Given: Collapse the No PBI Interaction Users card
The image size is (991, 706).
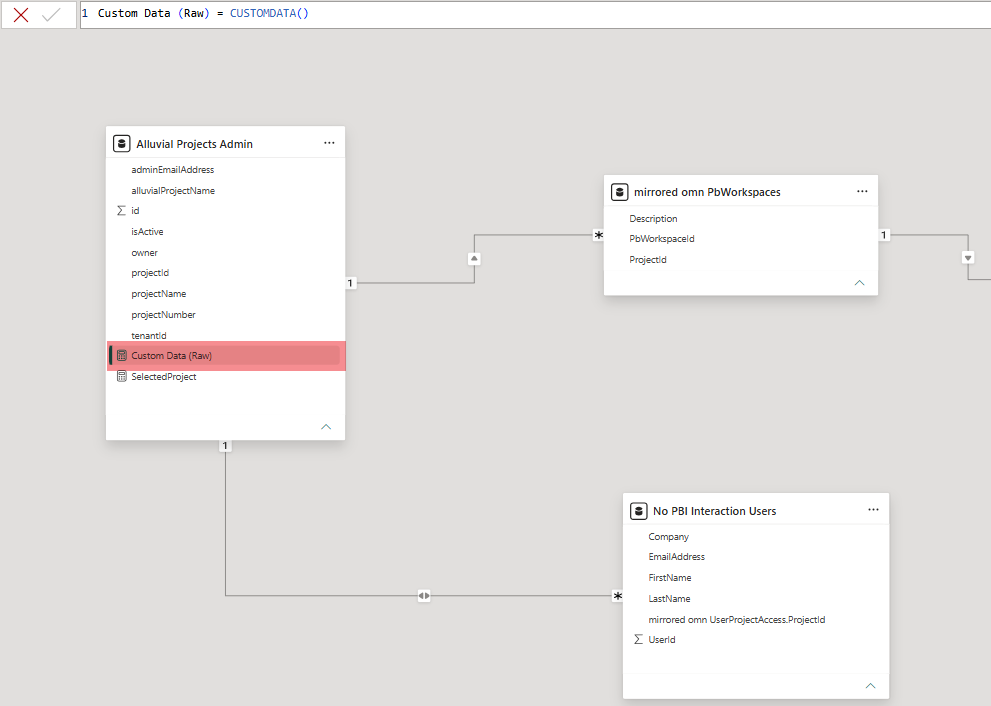Looking at the screenshot, I should click(x=870, y=686).
